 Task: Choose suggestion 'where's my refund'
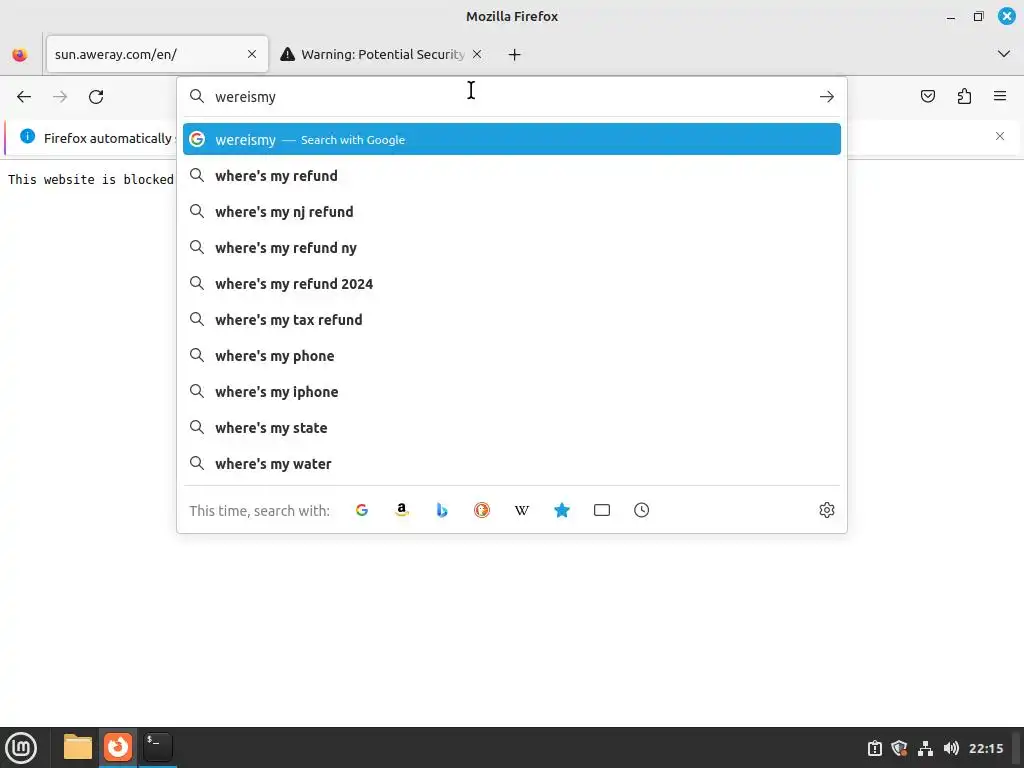[x=512, y=176]
